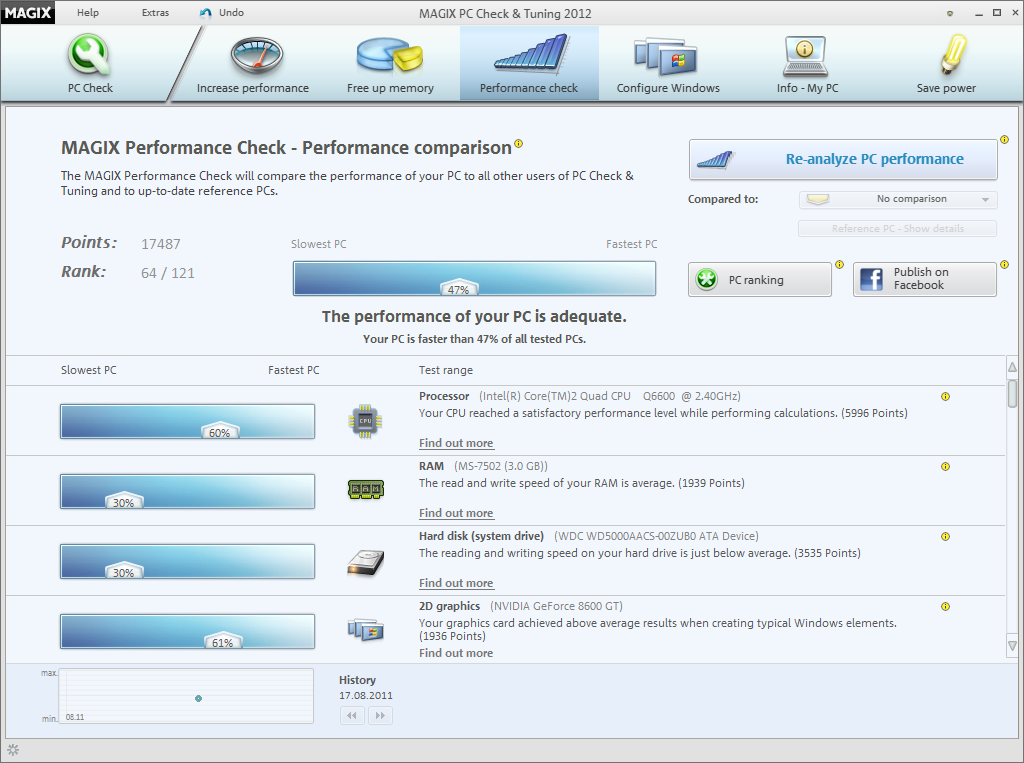1024x763 pixels.
Task: Click the 2D graphics 61% performance bar
Action: point(187,631)
